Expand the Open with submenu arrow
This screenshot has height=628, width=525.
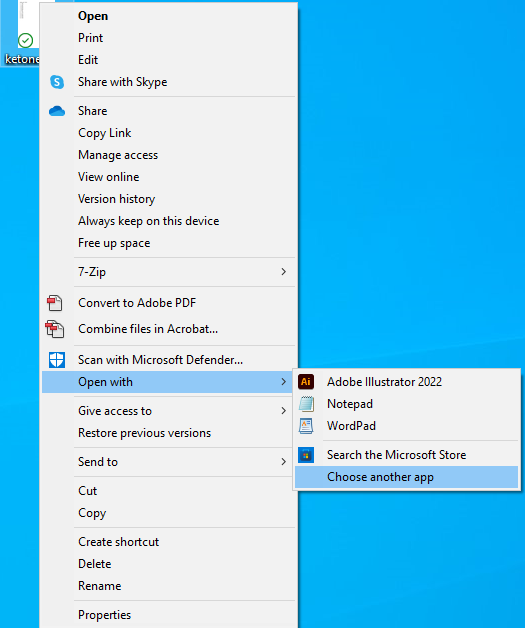click(284, 382)
